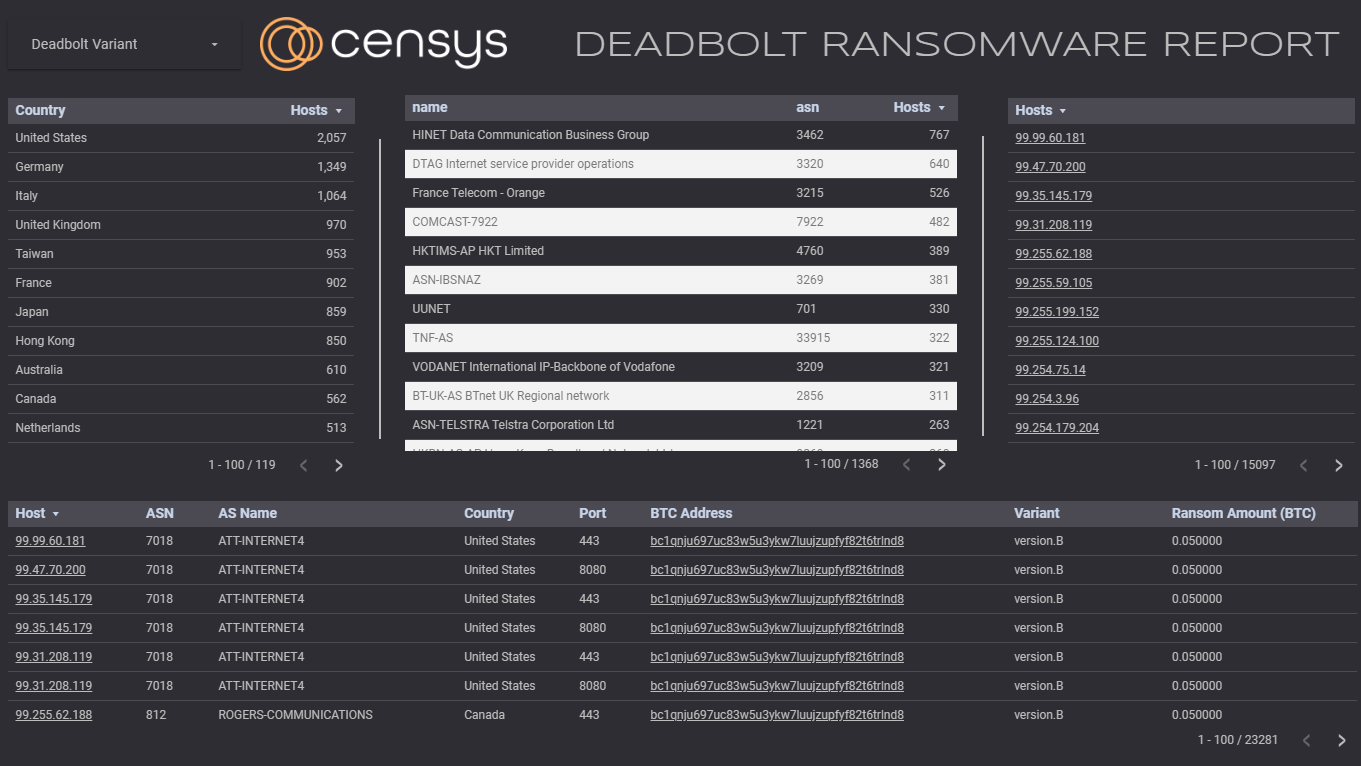1361x766 pixels.
Task: Go to next page of Country table
Action: click(338, 465)
